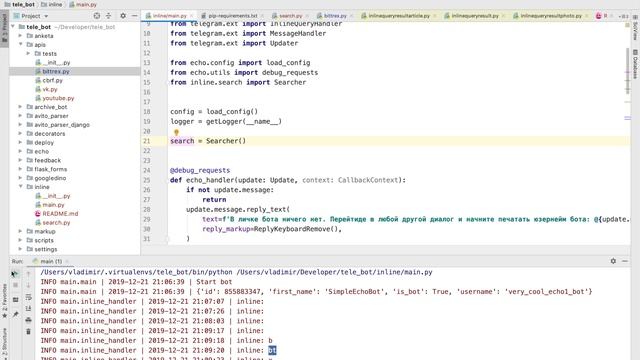This screenshot has width=640, height=360.
Task: Switch to the inlinequeryresult.py tab
Action: 475,16
